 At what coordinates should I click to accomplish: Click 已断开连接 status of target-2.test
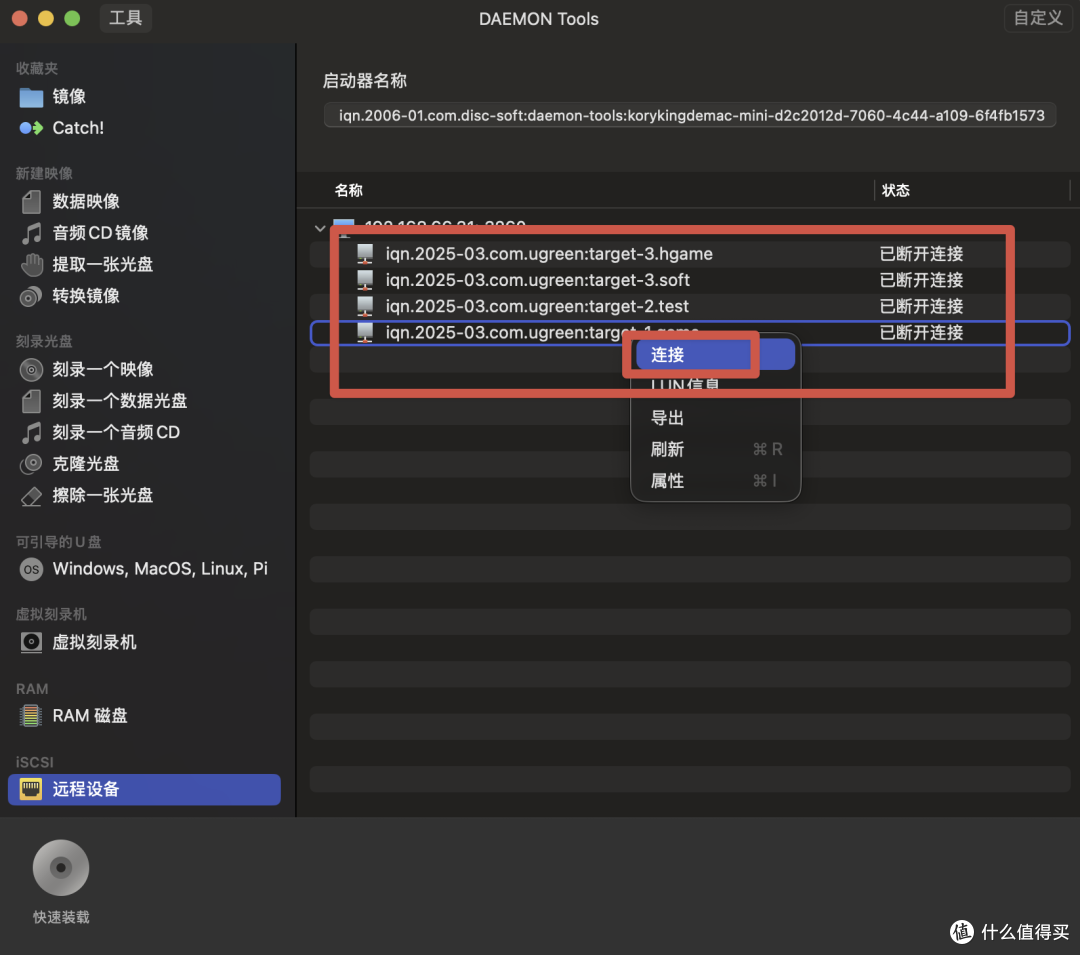pos(922,306)
